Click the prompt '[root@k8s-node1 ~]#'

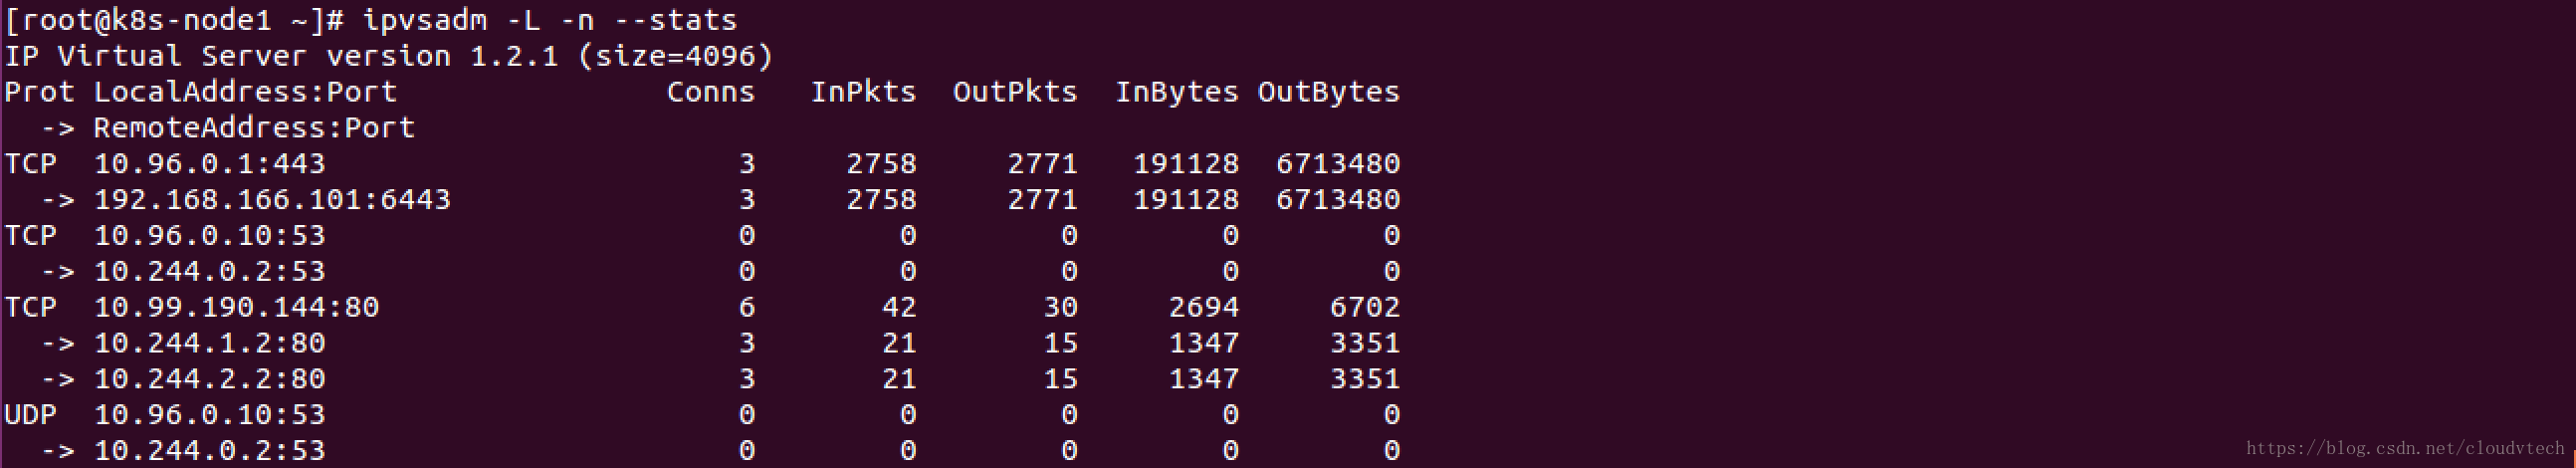[x=175, y=20]
